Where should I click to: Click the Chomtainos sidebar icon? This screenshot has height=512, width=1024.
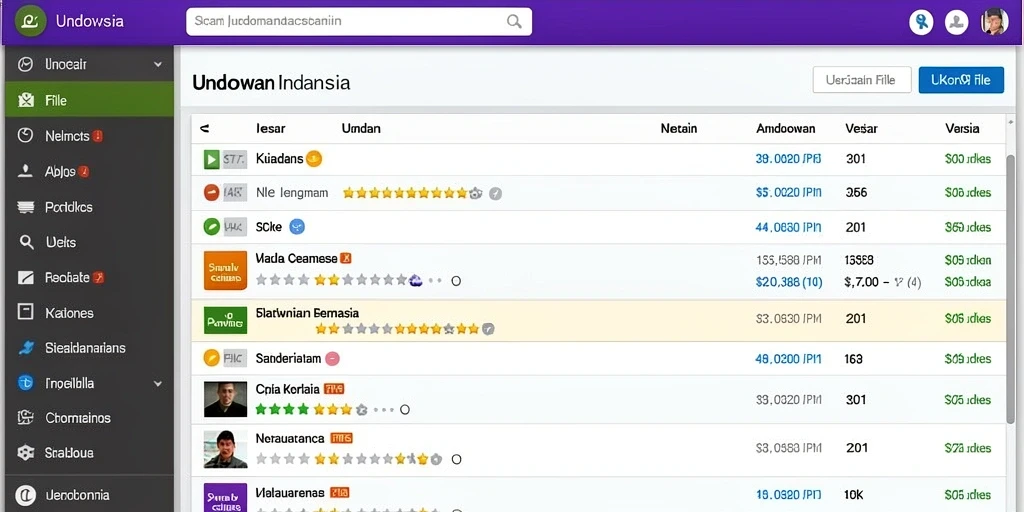25,417
